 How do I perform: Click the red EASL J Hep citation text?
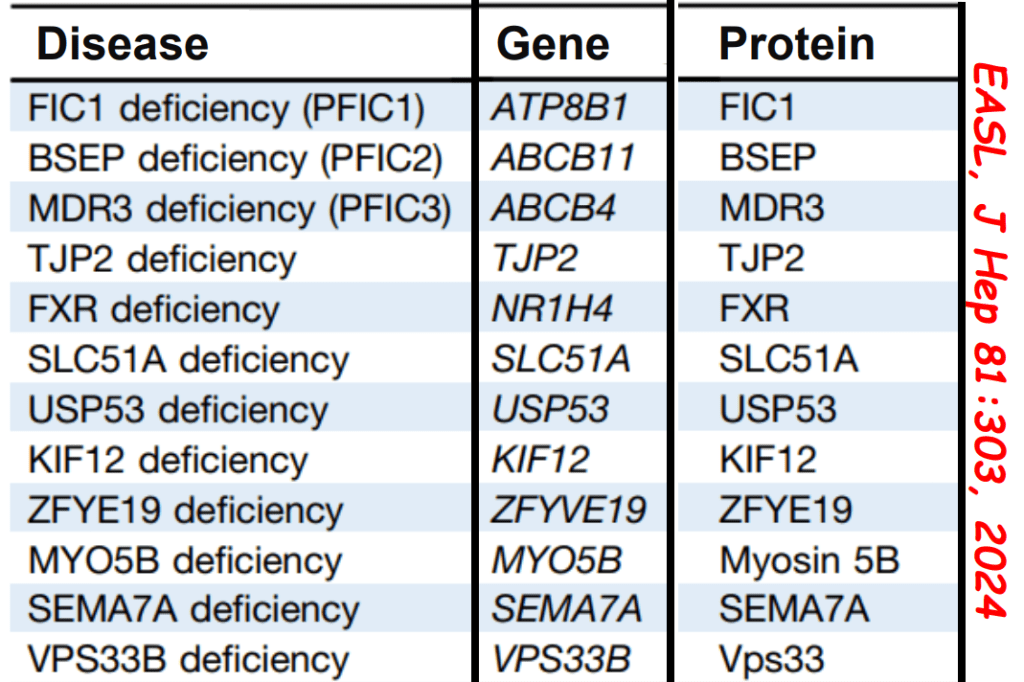tap(992, 340)
